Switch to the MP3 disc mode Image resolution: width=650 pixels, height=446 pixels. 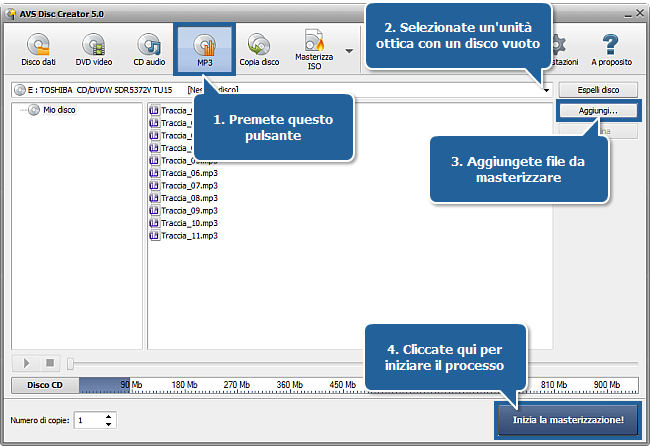point(204,50)
